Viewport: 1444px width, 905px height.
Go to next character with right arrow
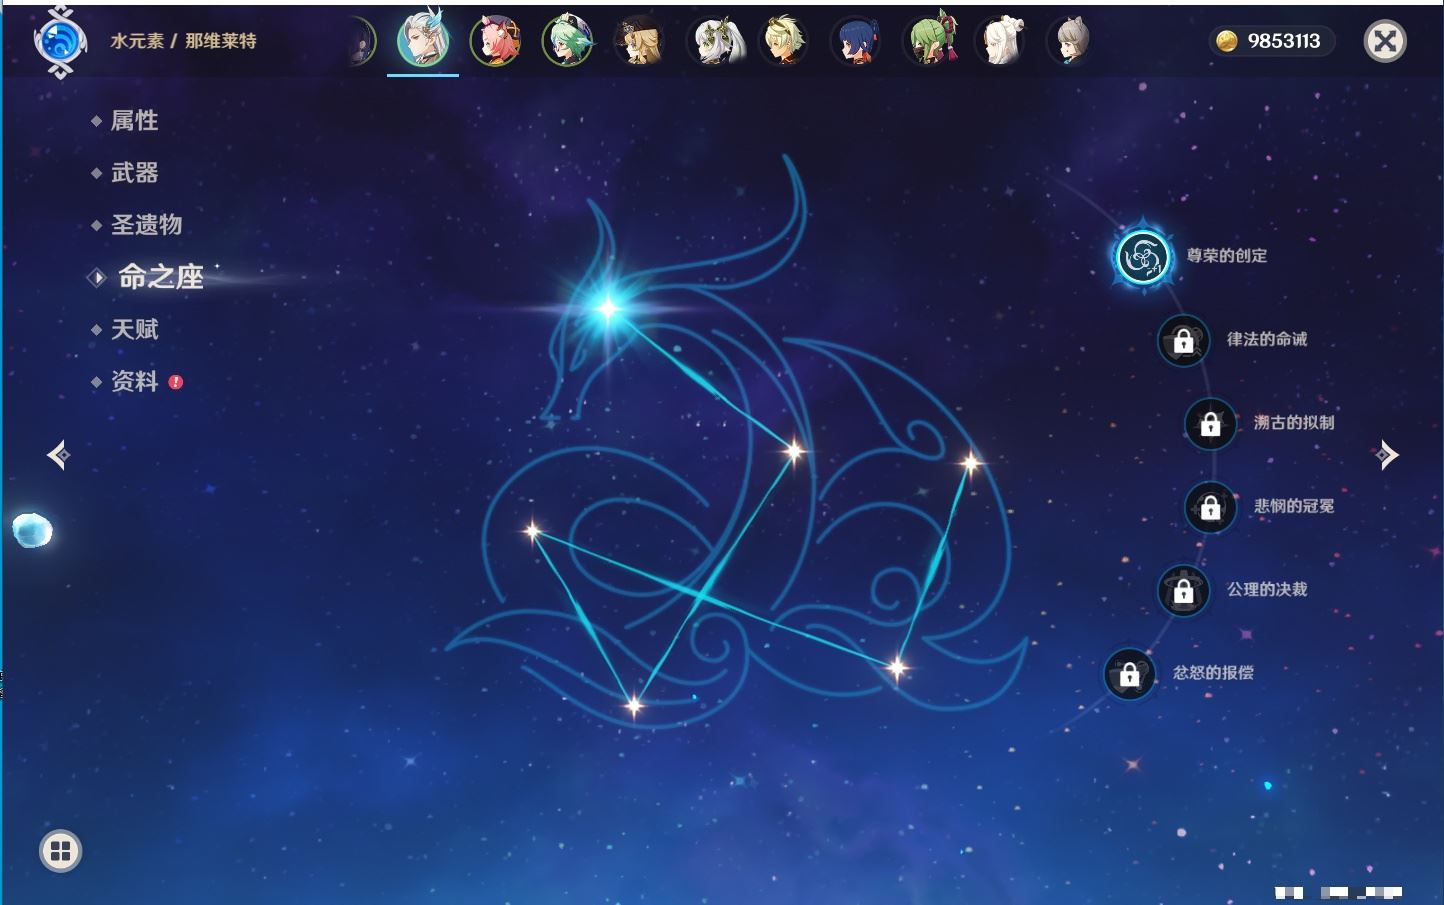1386,455
